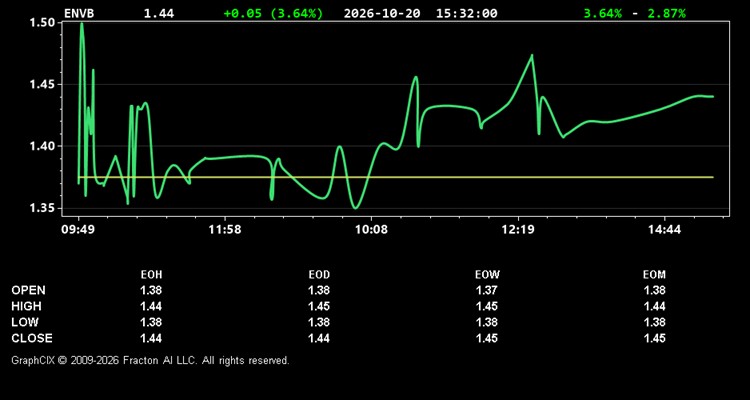Select the EOW close value 1.45
Image resolution: width=750 pixels, height=400 pixels.
(487, 338)
